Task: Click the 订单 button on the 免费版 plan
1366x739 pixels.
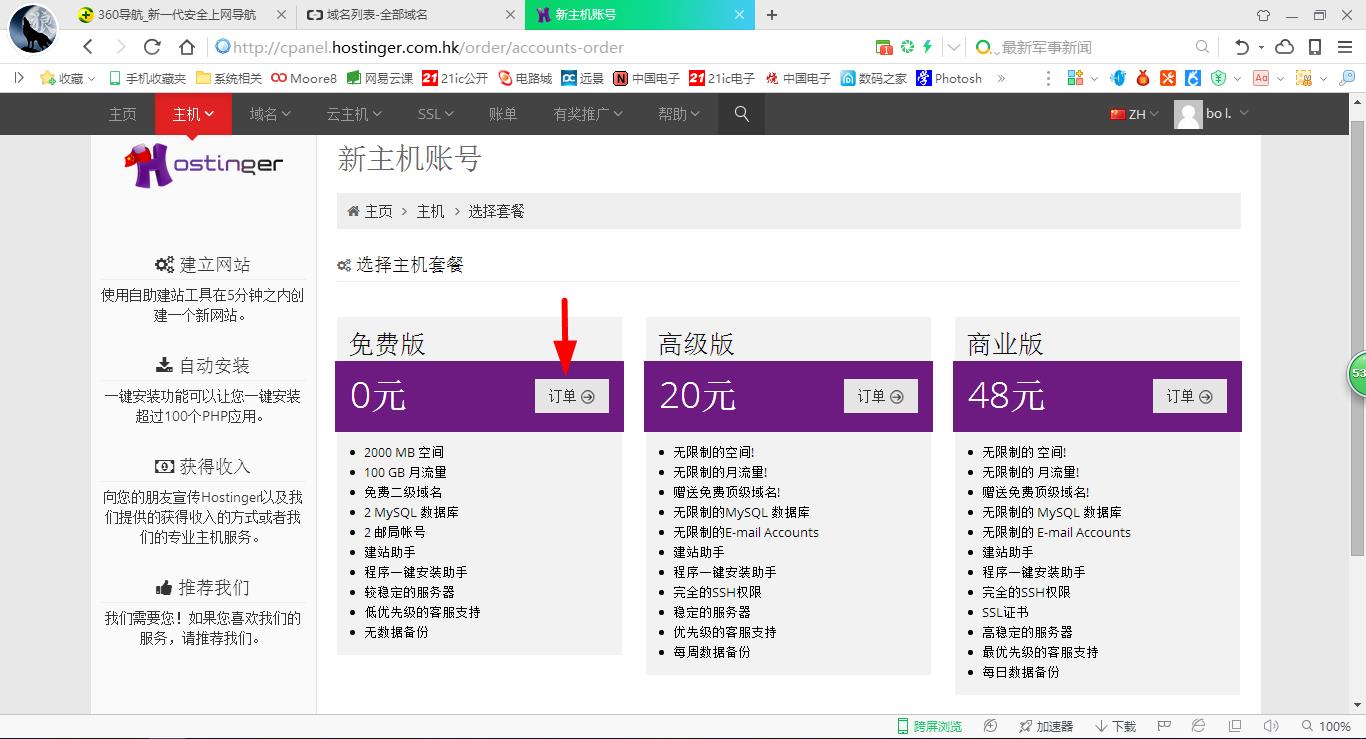Action: [x=571, y=395]
